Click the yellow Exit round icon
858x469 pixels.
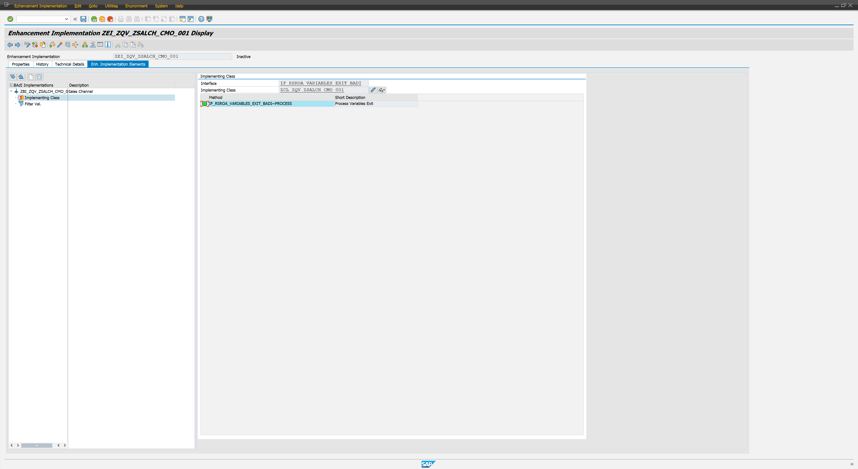coord(102,19)
